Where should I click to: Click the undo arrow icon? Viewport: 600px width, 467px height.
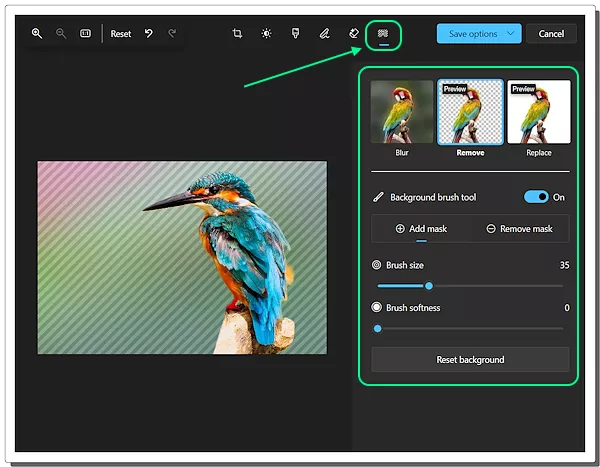149,33
